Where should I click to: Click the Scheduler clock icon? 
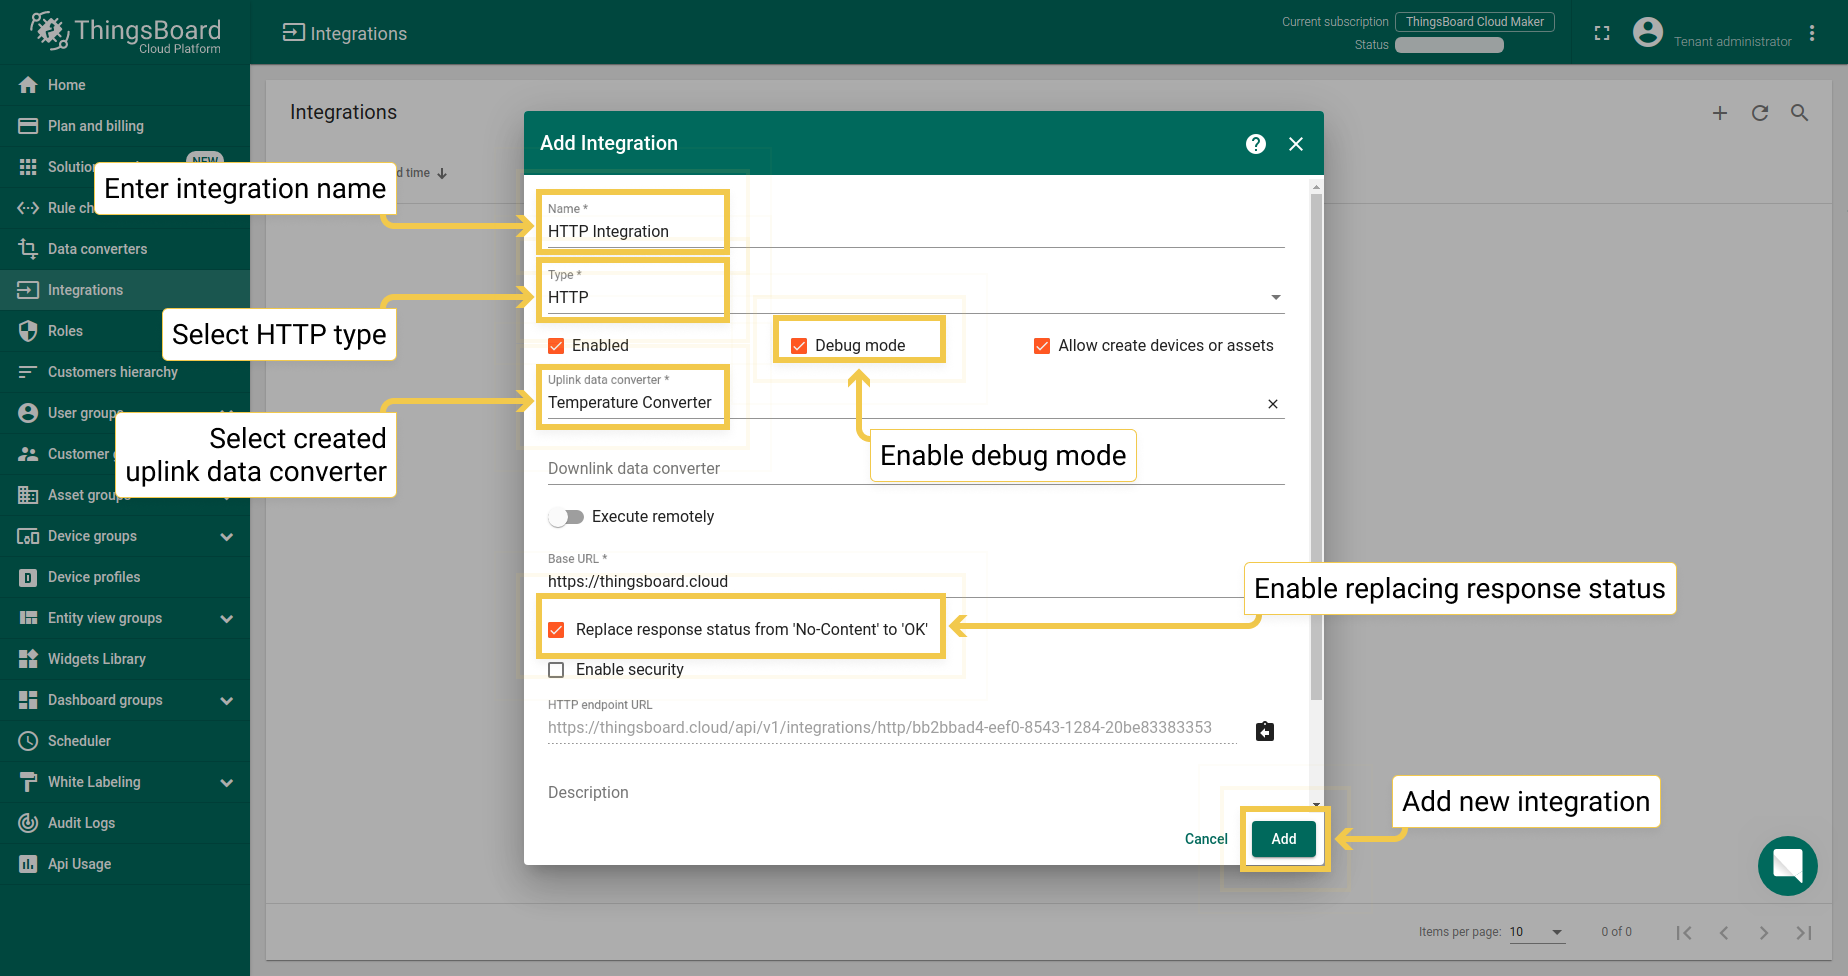[28, 741]
